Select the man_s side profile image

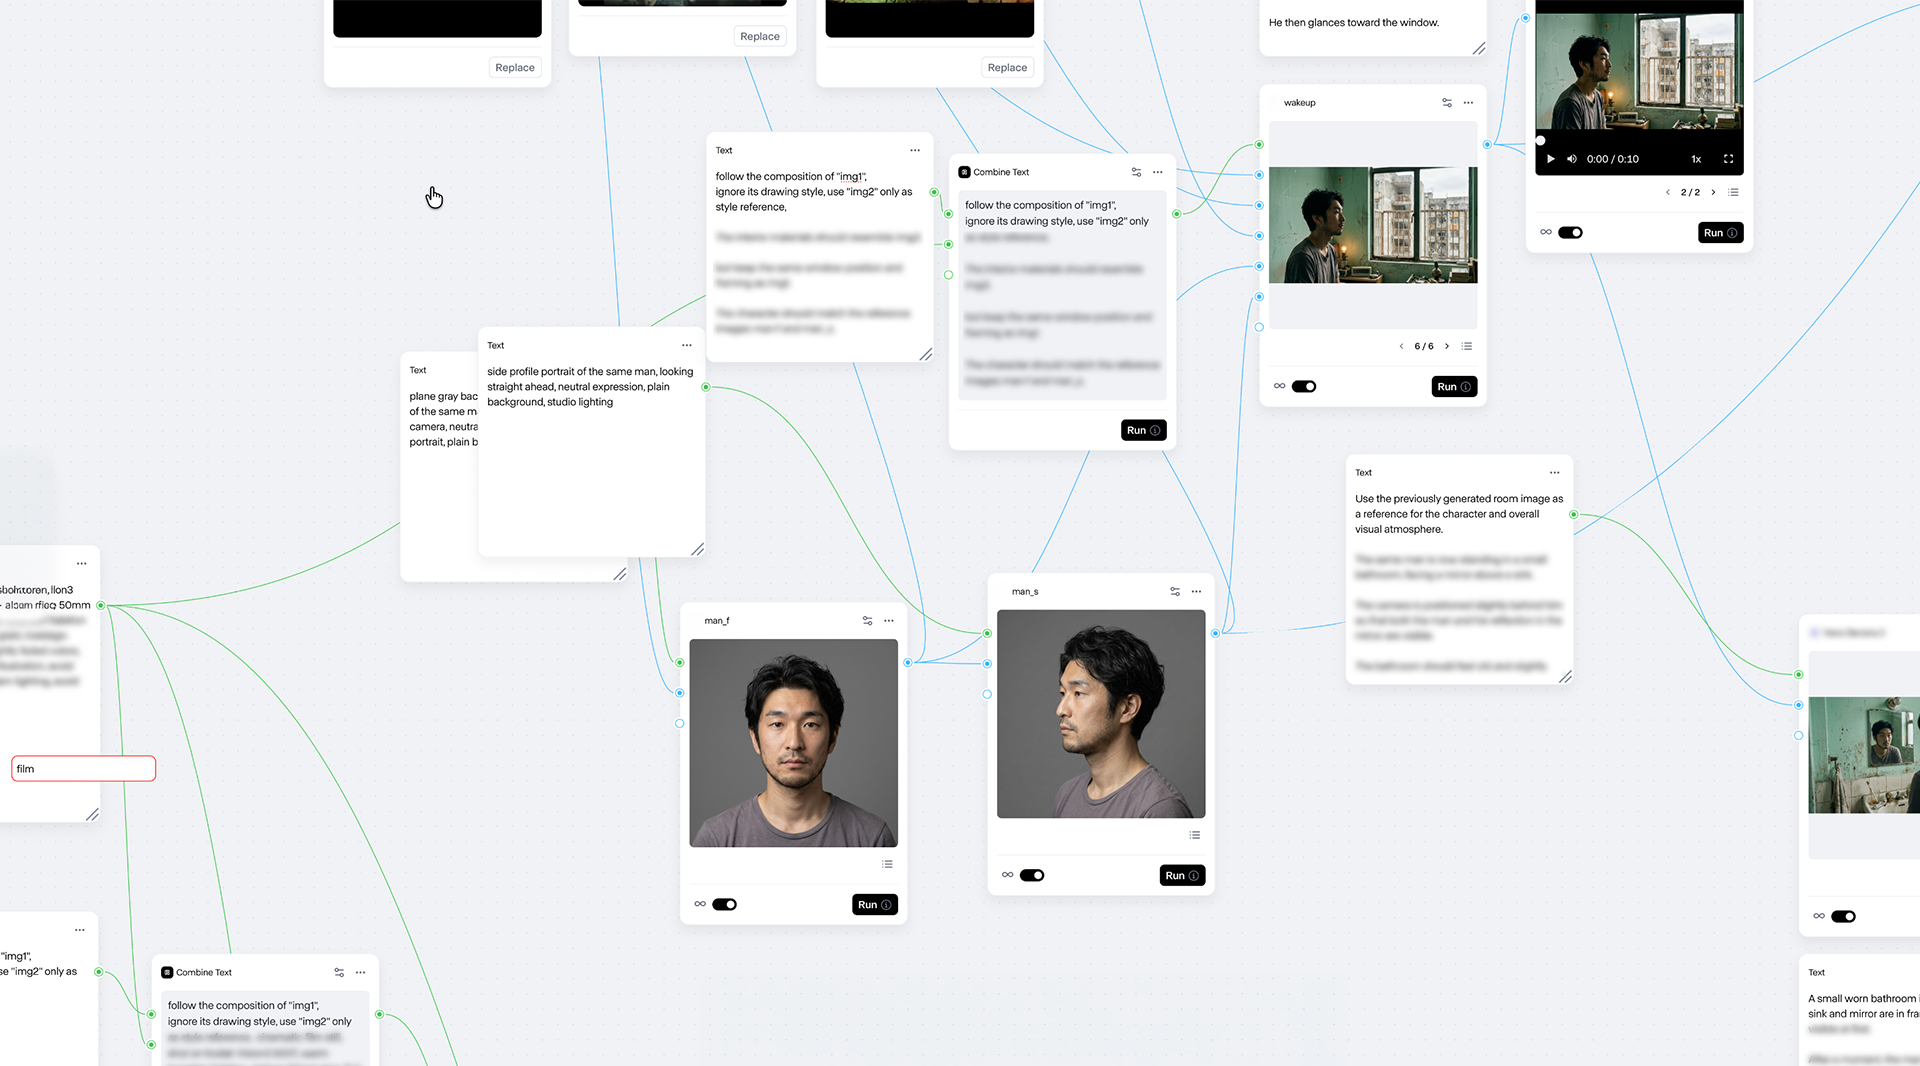1101,714
